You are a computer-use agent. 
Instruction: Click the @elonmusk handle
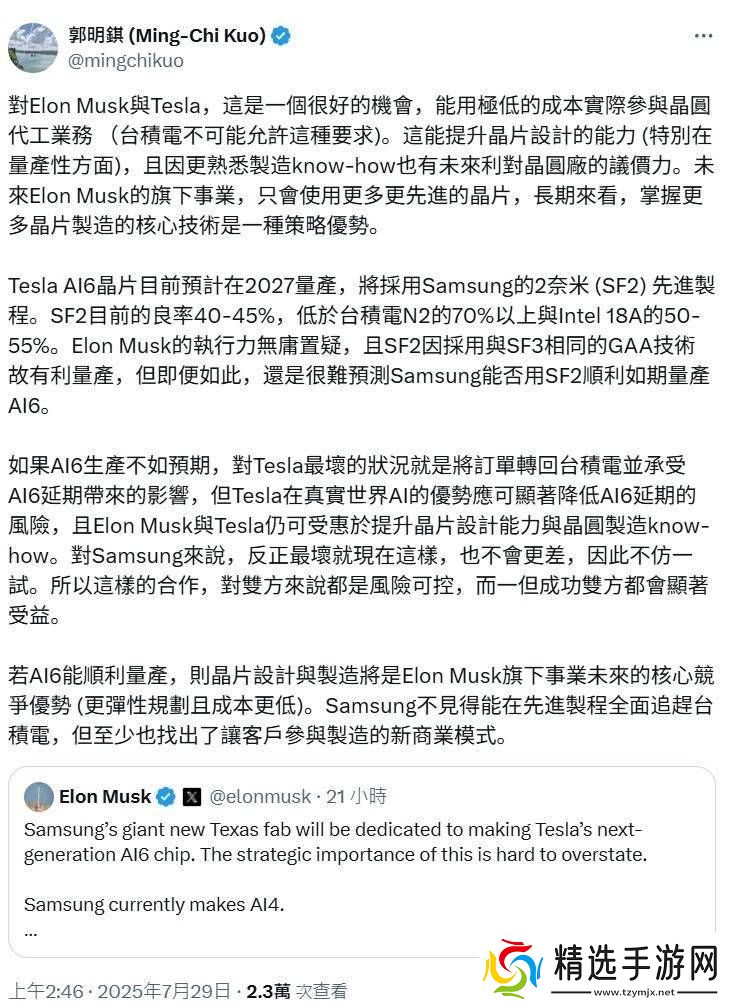coord(257,797)
